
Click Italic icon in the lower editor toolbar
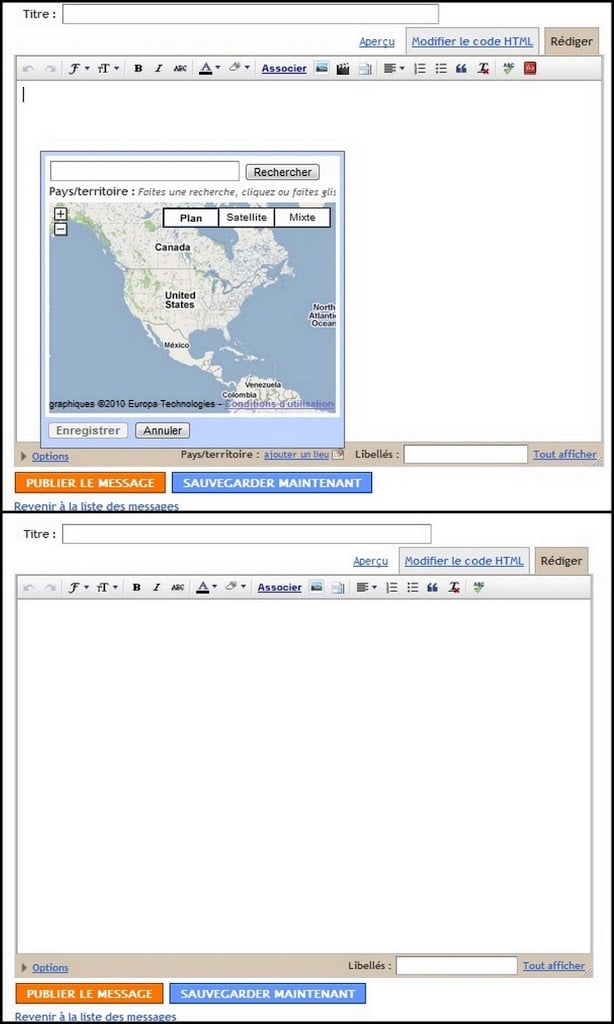155,587
